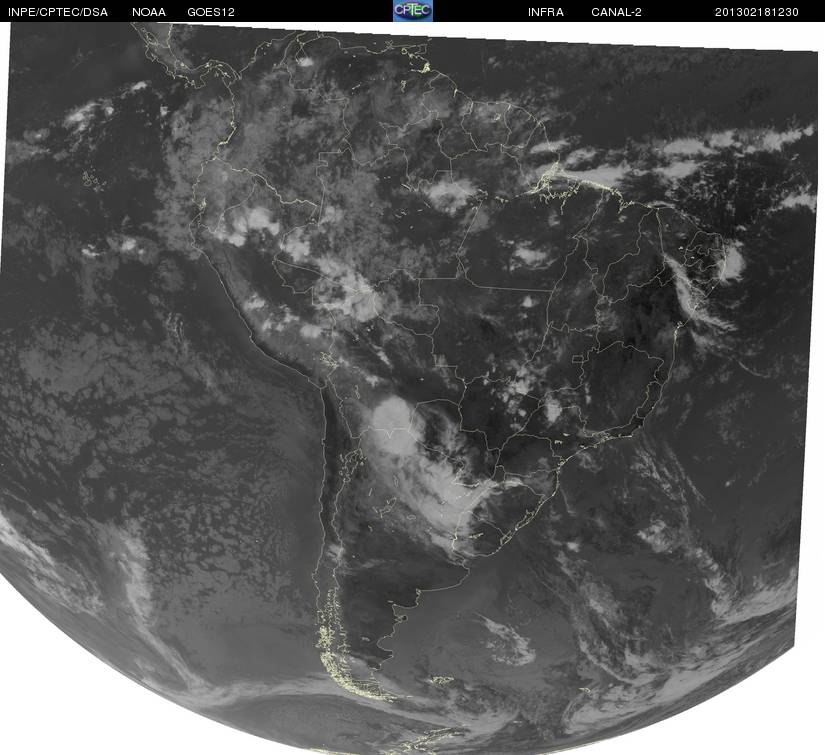The width and height of the screenshot is (825, 755).
Task: Click the satellite image of South America
Action: coord(410,388)
